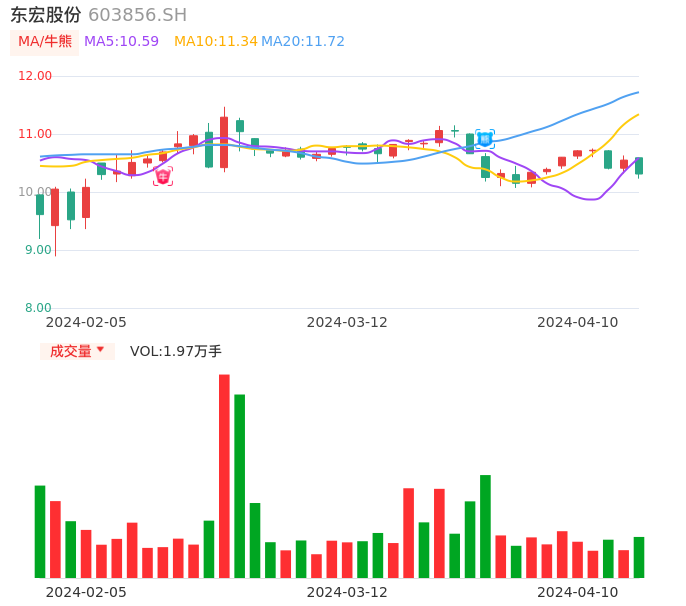Click the stock code 603856.SH
Screen dimensions: 686x606
(x=137, y=15)
